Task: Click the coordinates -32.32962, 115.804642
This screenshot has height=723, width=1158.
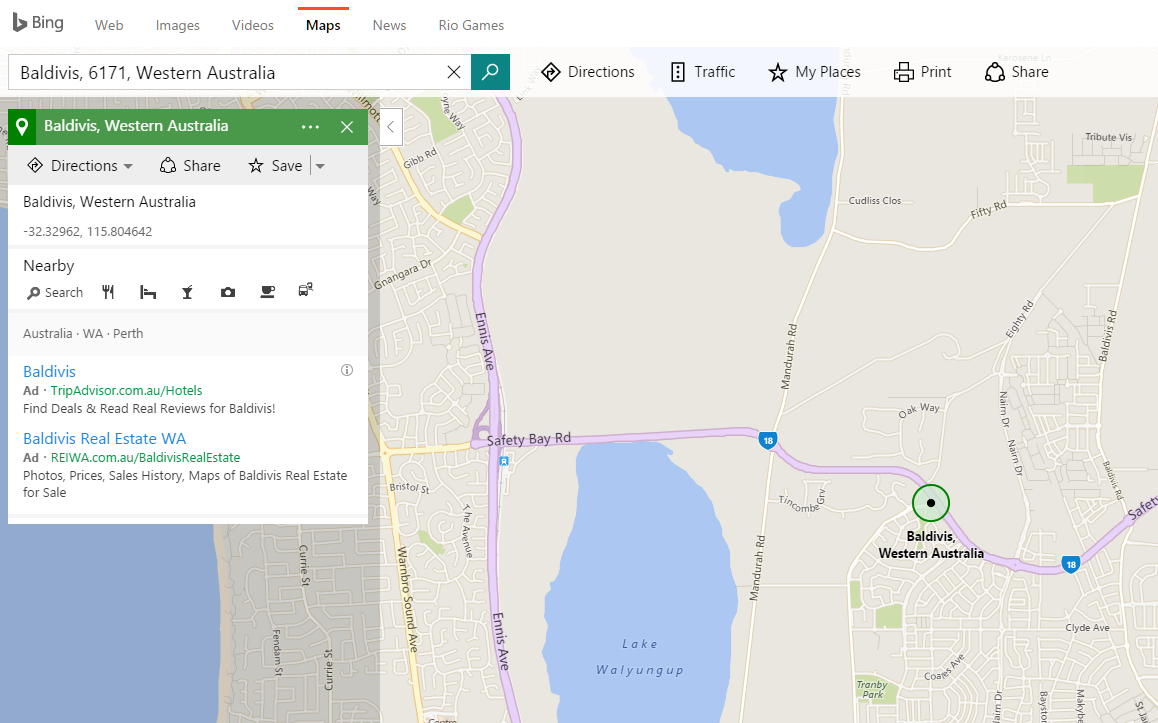Action: (x=88, y=231)
